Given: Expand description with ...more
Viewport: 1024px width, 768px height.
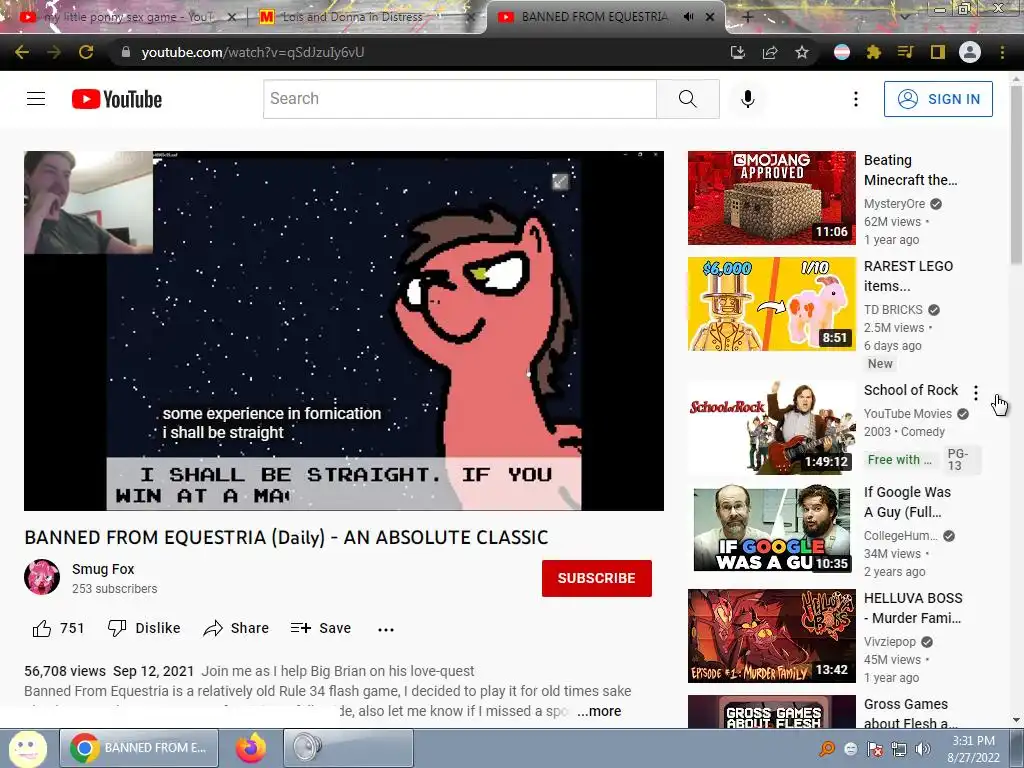Looking at the screenshot, I should (x=599, y=711).
